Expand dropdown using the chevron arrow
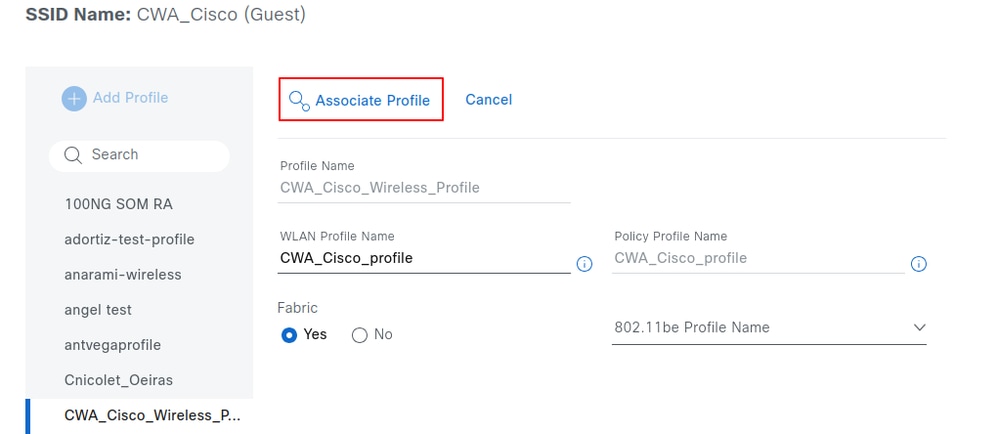This screenshot has width=998, height=434. tap(919, 328)
